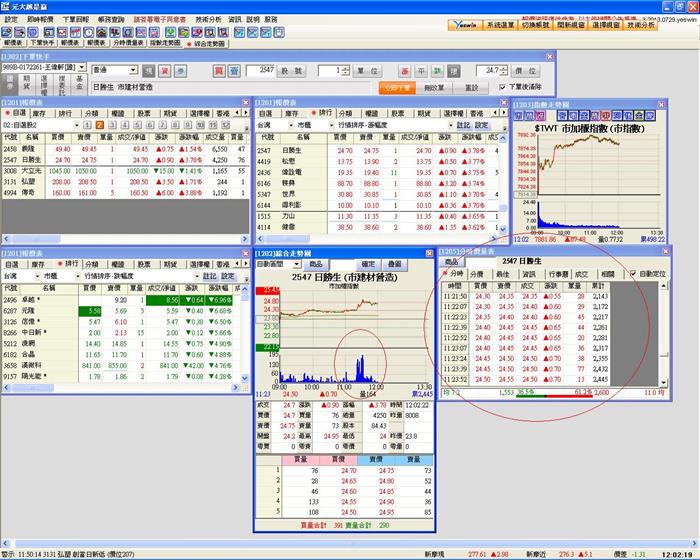Toggle the 自動定位 checkbox
The height and width of the screenshot is (560, 700).
tap(633, 273)
